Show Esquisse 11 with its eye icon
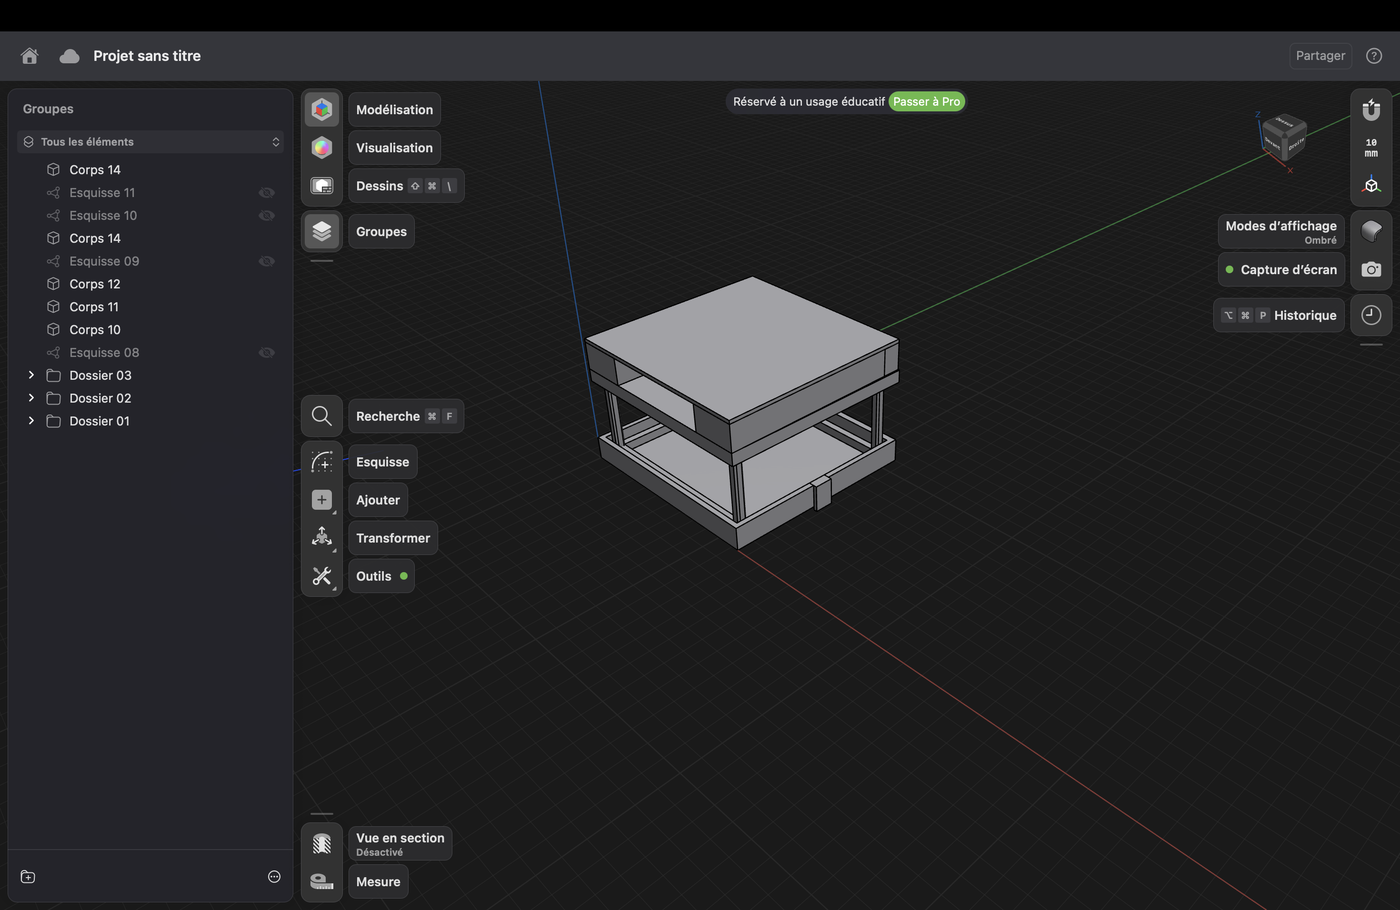1400x910 pixels. (266, 193)
